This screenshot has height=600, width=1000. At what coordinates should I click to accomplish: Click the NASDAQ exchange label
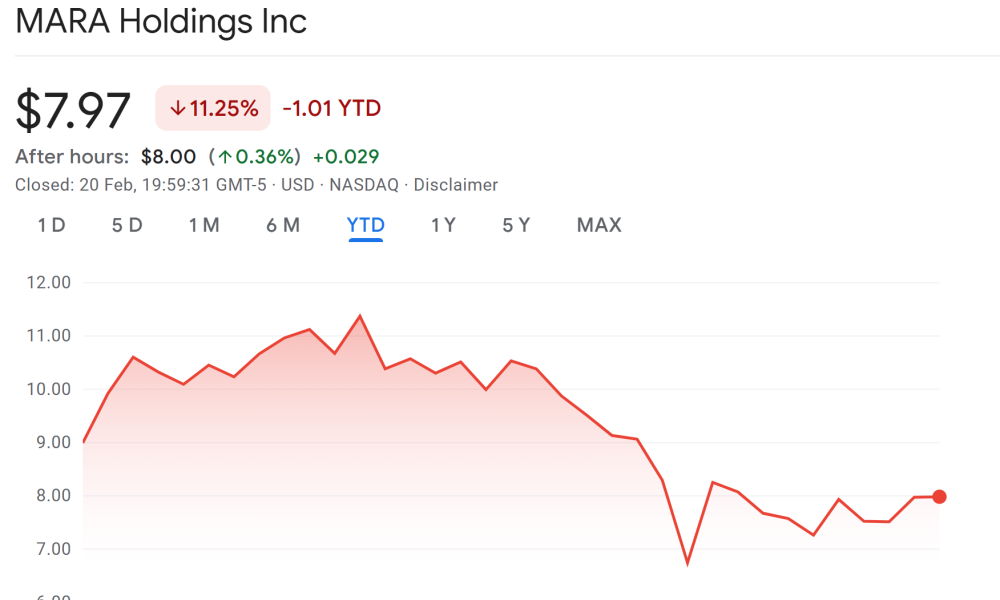tap(366, 185)
